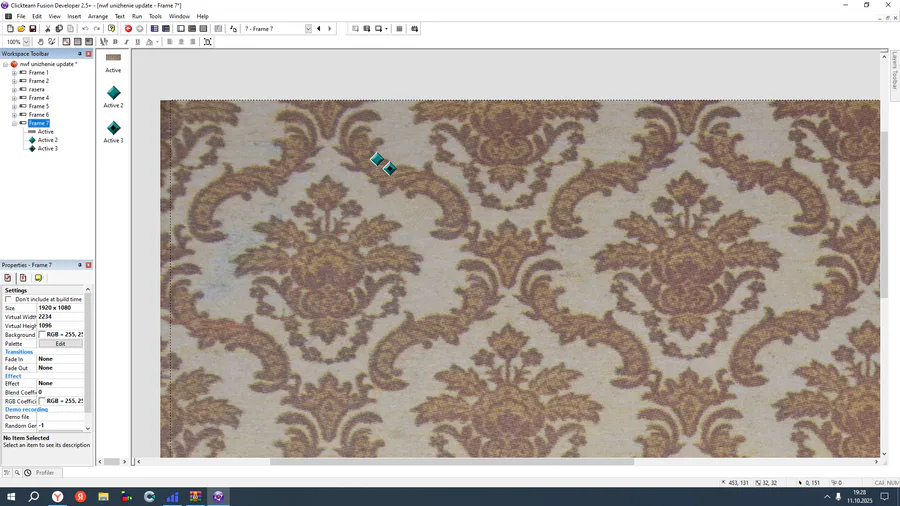Open the Insert menu
The height and width of the screenshot is (506, 900).
click(74, 17)
